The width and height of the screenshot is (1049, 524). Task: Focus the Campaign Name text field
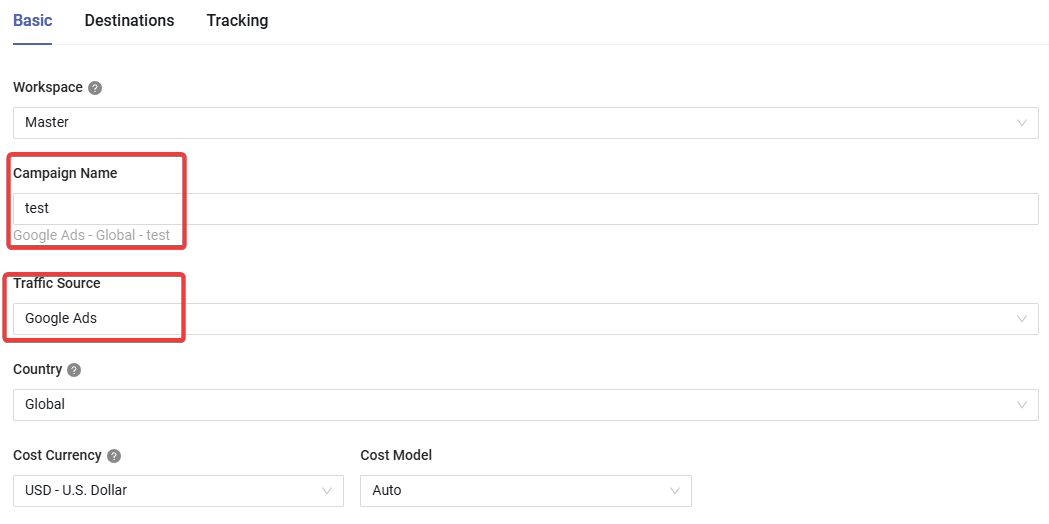pyautogui.click(x=526, y=209)
